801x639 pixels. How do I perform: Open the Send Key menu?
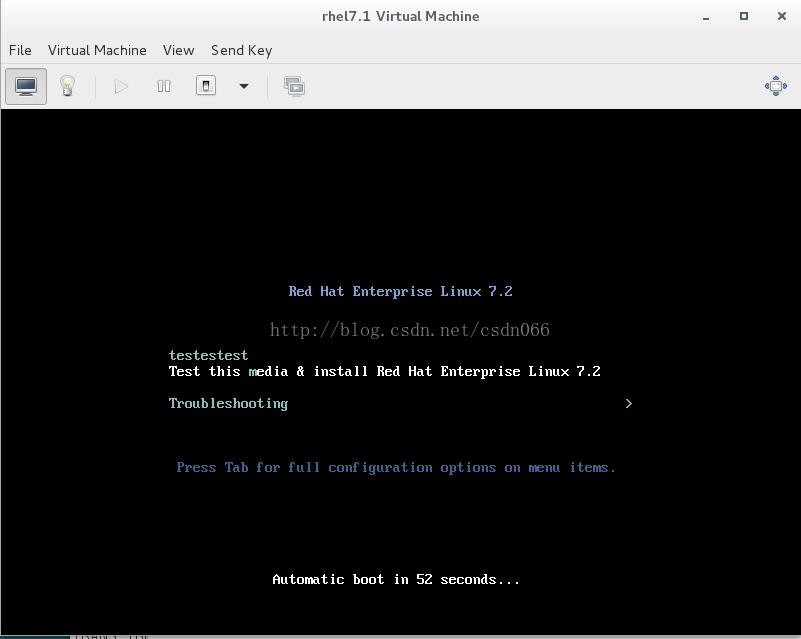click(x=242, y=50)
